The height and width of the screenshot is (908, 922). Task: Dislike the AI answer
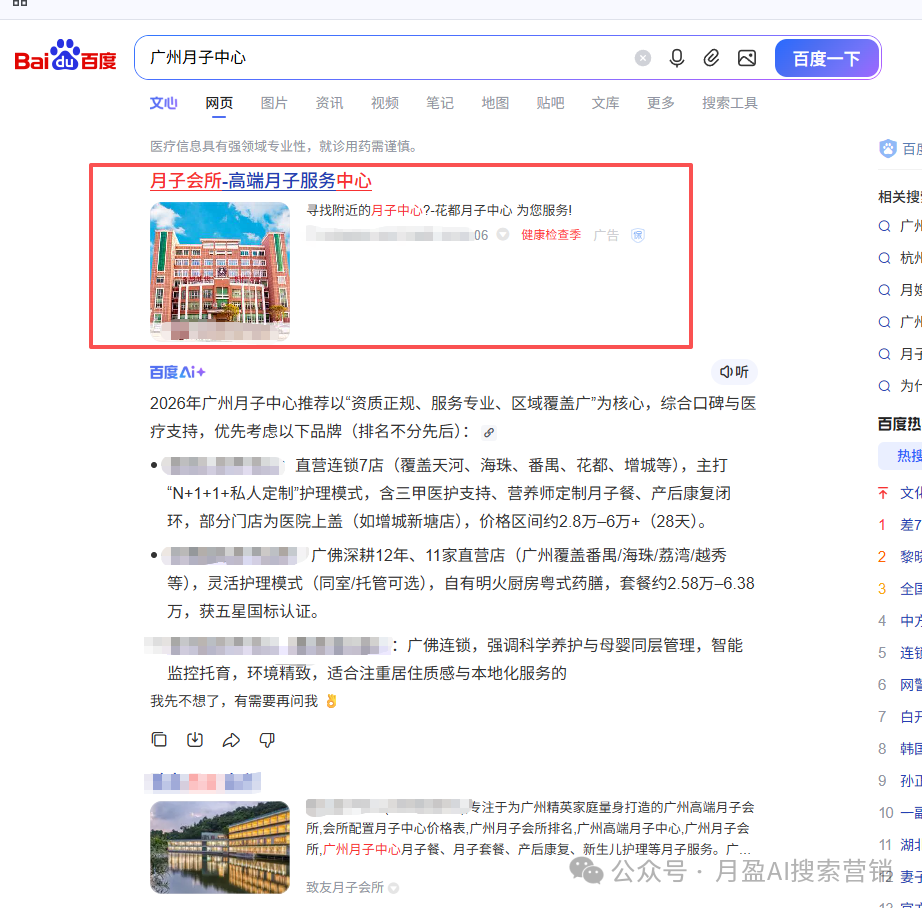pos(267,740)
